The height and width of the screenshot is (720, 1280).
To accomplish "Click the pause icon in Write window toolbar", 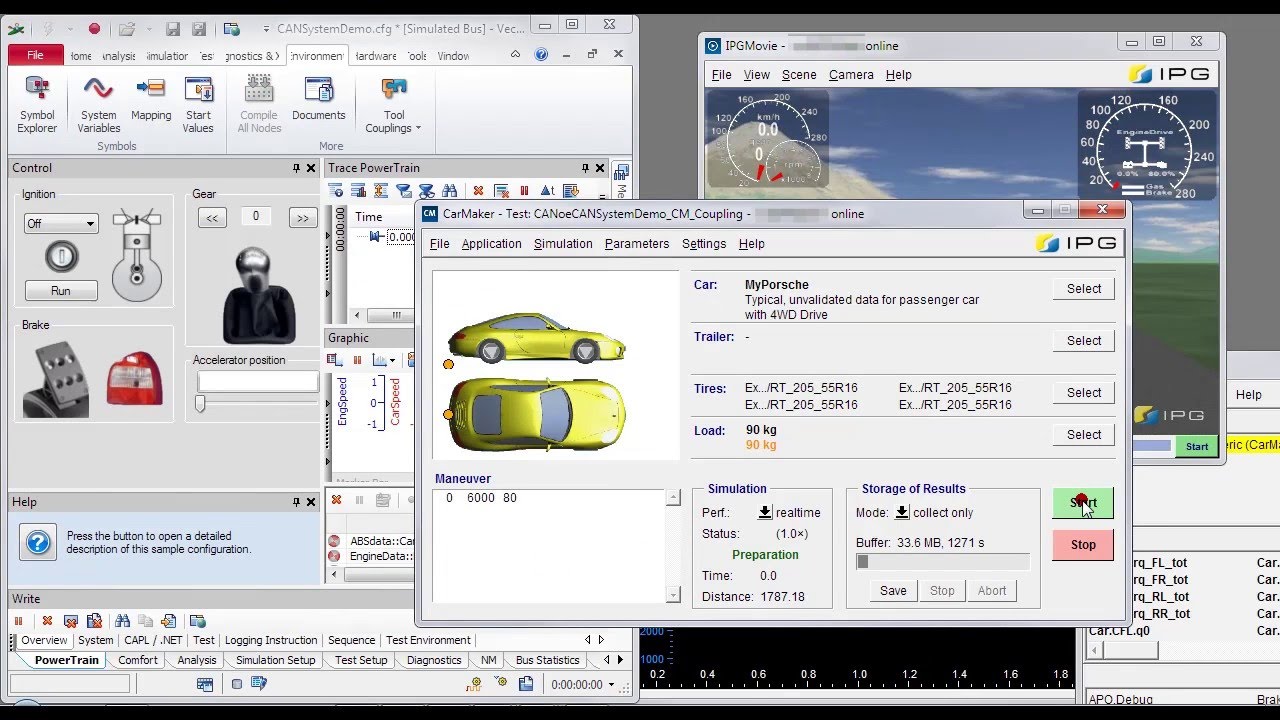I will [18, 621].
